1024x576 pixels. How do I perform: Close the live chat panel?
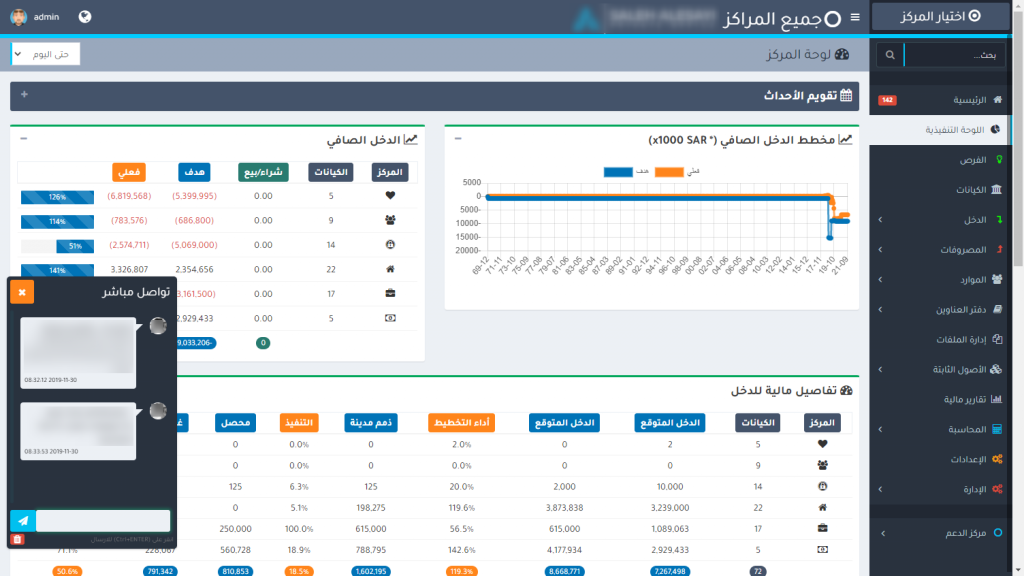pos(22,292)
